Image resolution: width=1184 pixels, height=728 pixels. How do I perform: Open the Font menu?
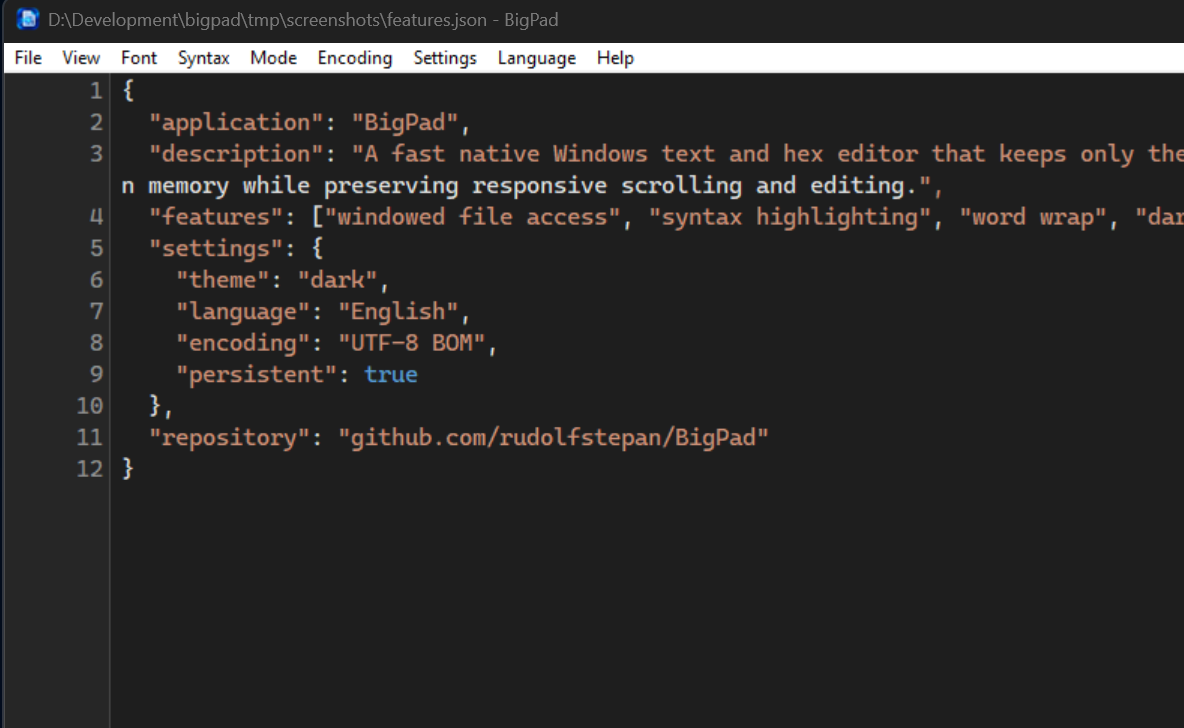(x=139, y=58)
